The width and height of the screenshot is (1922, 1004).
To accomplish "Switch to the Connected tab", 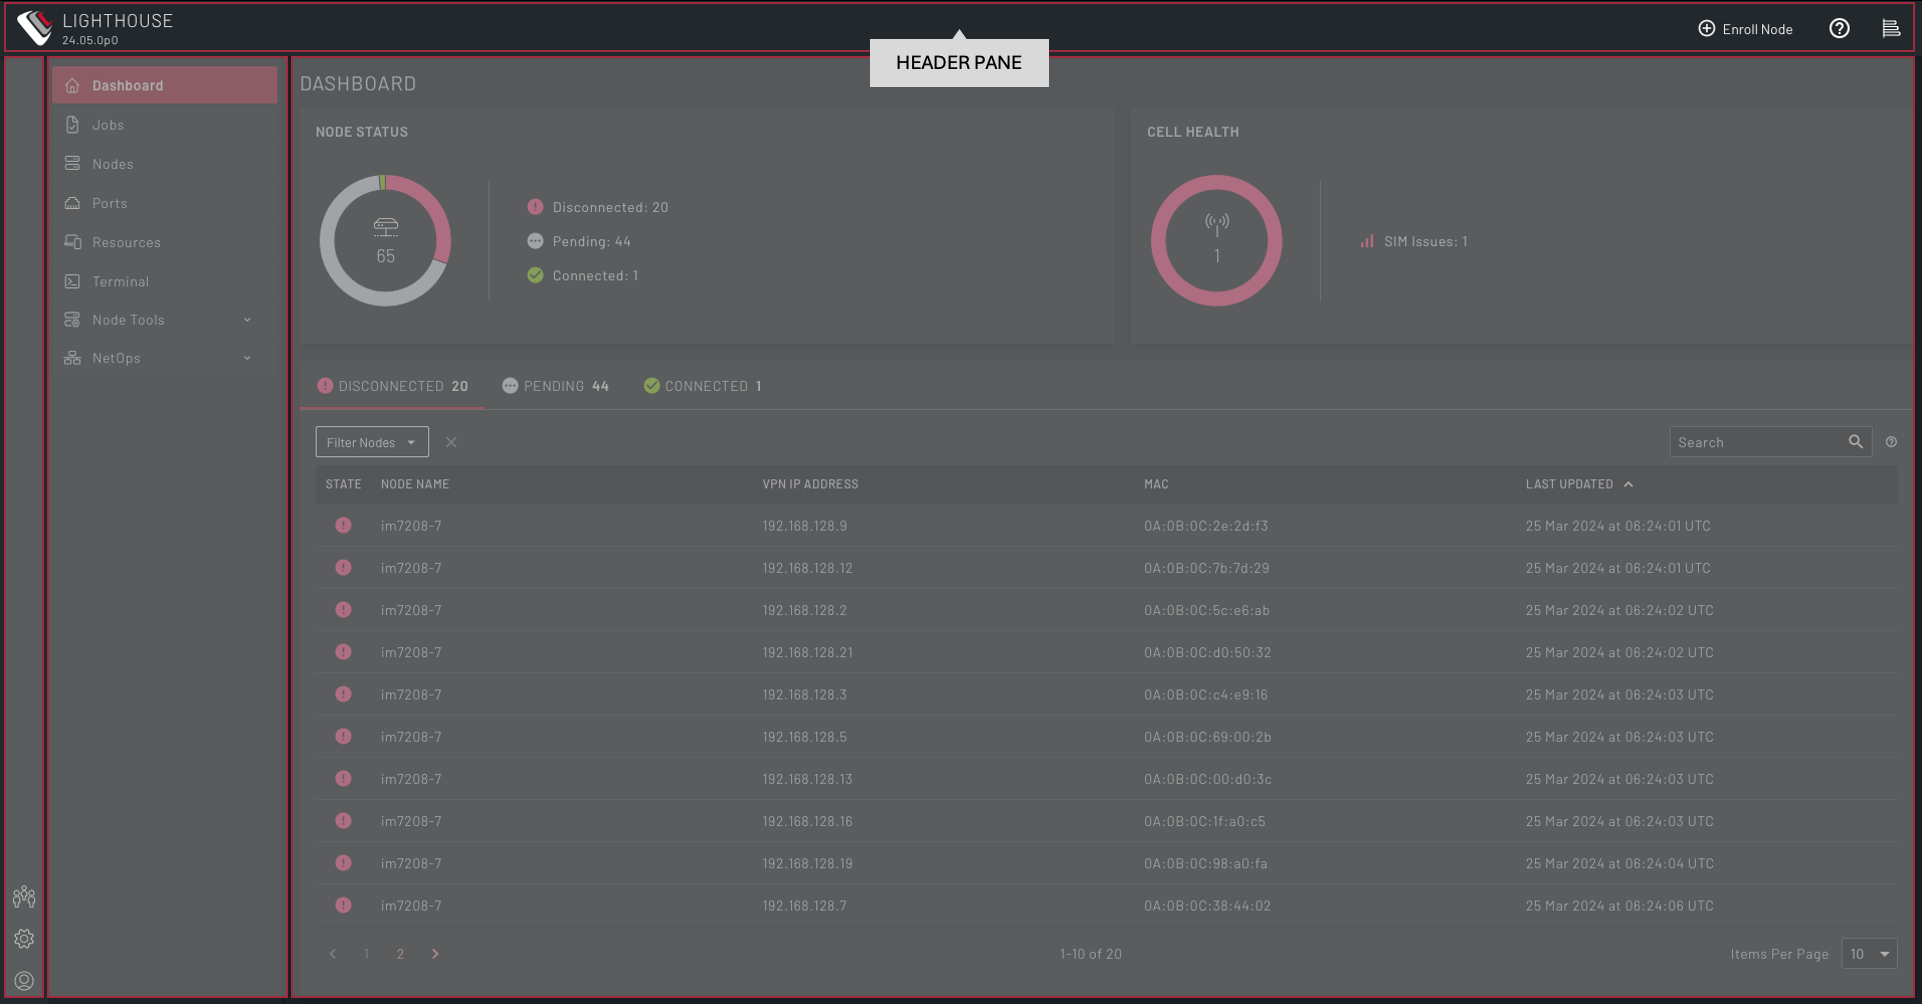I will [x=703, y=386].
